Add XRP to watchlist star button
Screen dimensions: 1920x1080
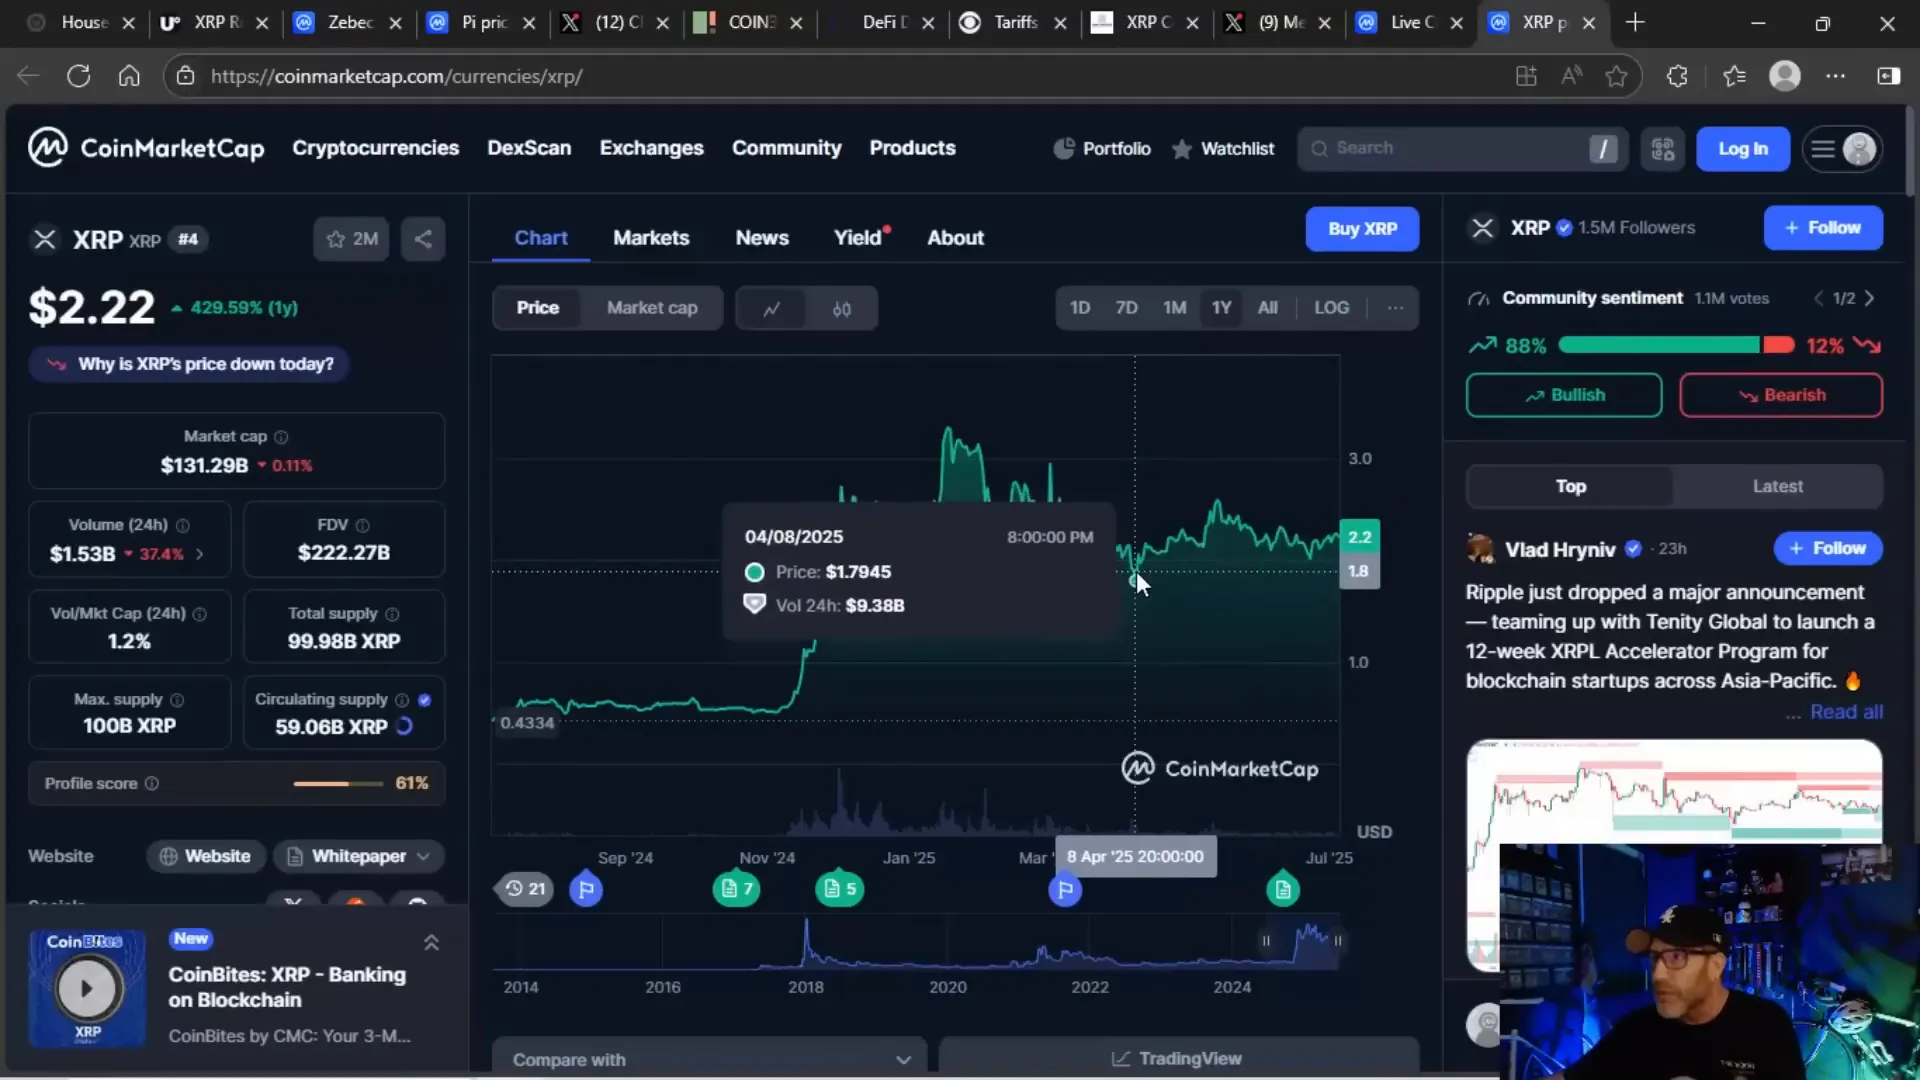pos(351,239)
